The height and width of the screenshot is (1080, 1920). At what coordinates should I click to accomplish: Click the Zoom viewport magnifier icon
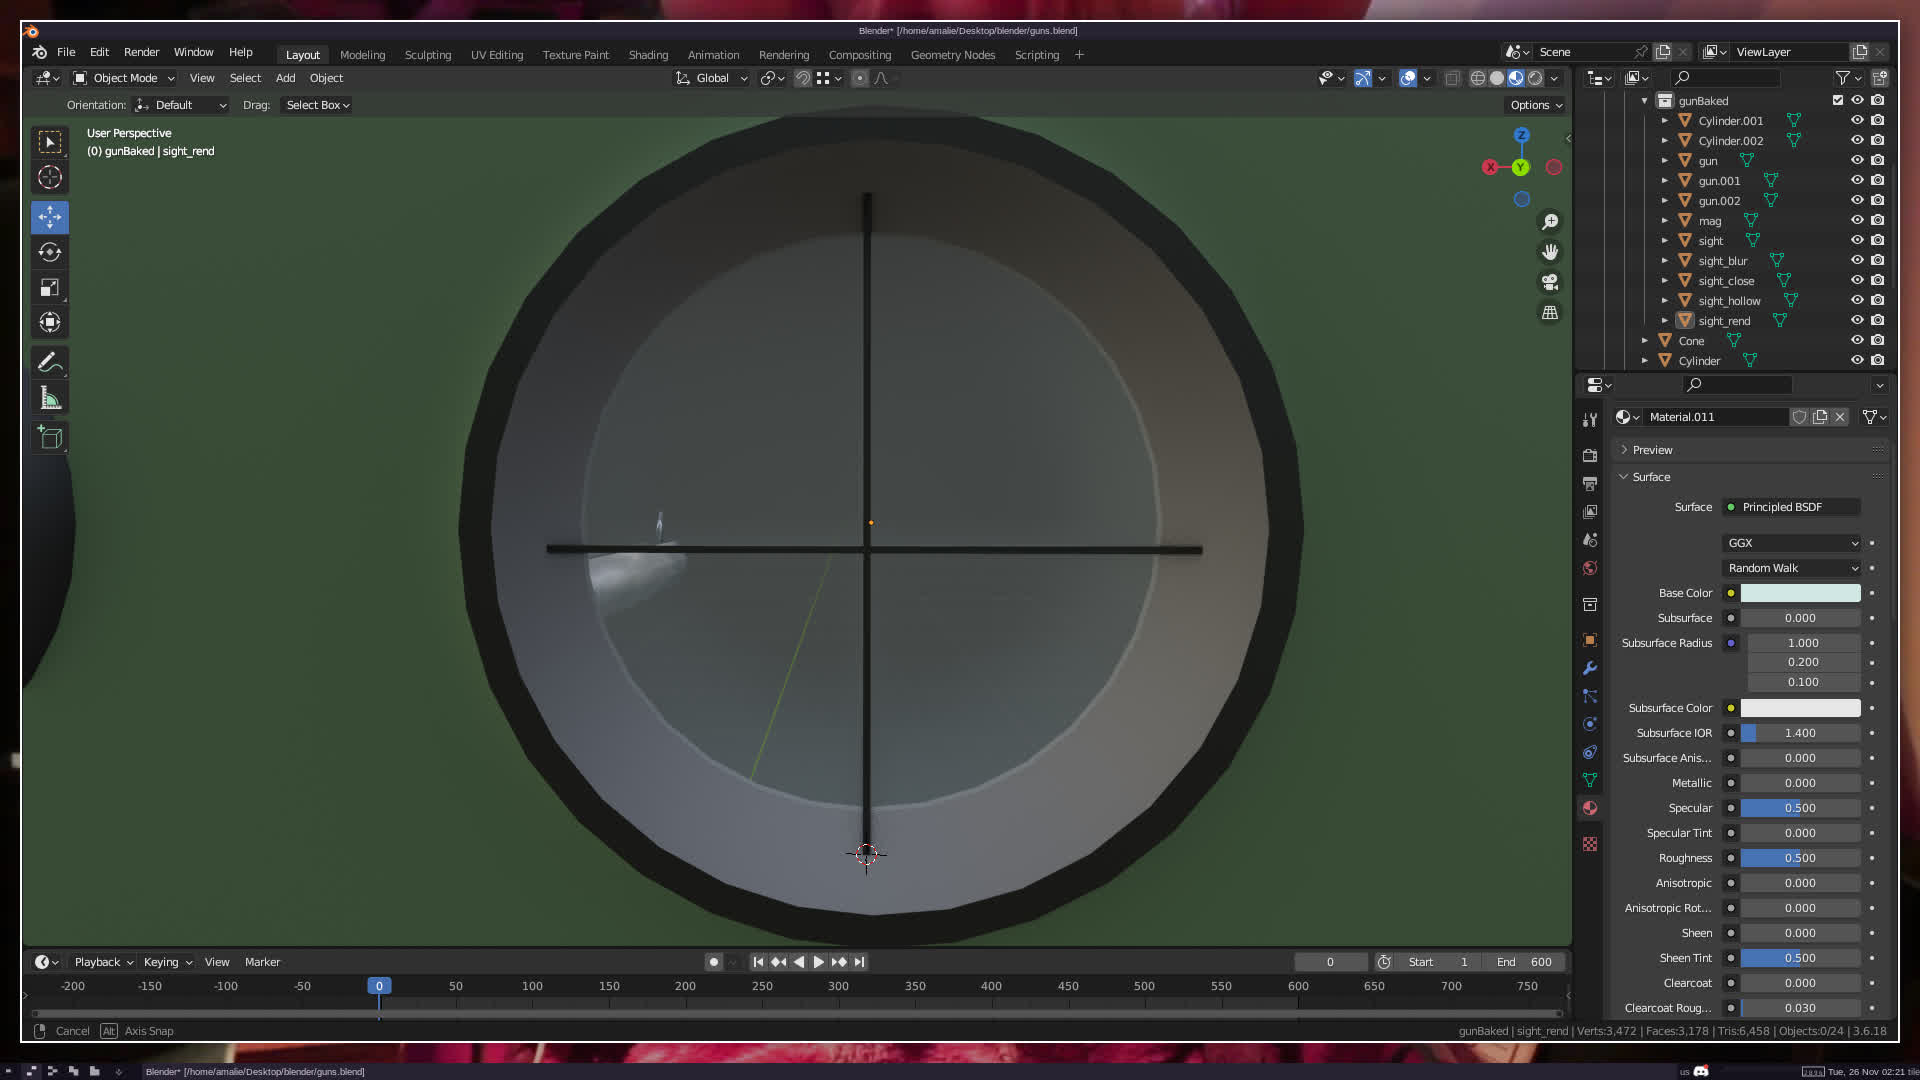1550,222
